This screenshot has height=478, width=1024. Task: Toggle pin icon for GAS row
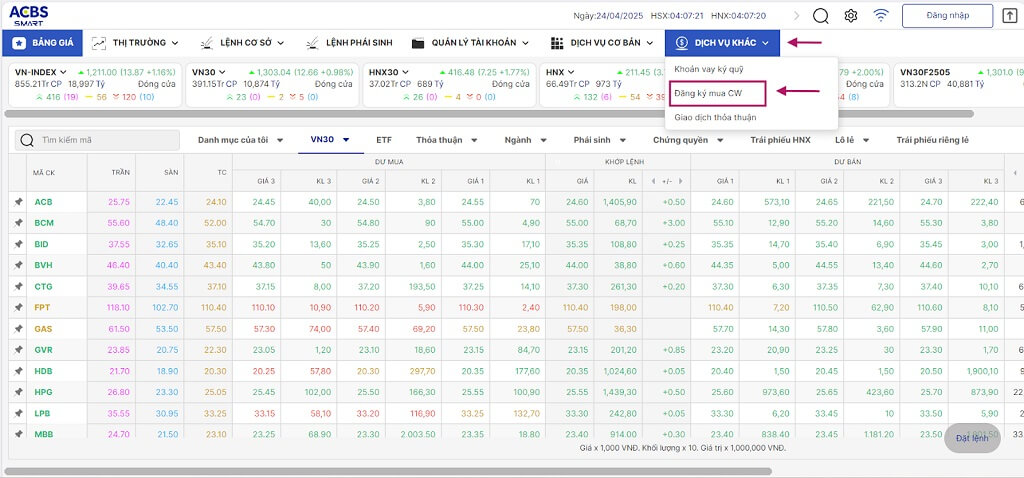18,329
